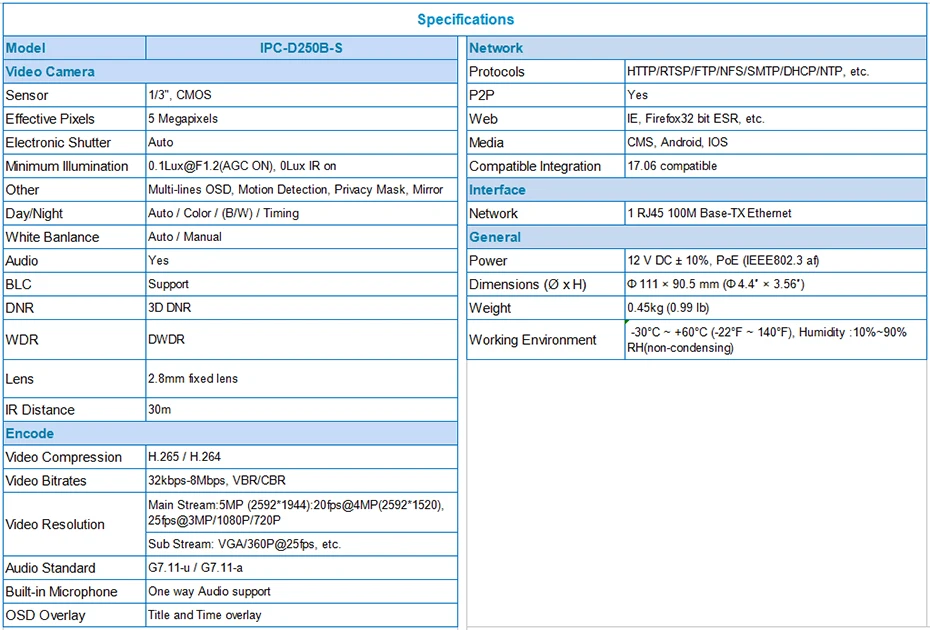This screenshot has width=930, height=630.
Task: Click the Working Environment label
Action: point(533,340)
